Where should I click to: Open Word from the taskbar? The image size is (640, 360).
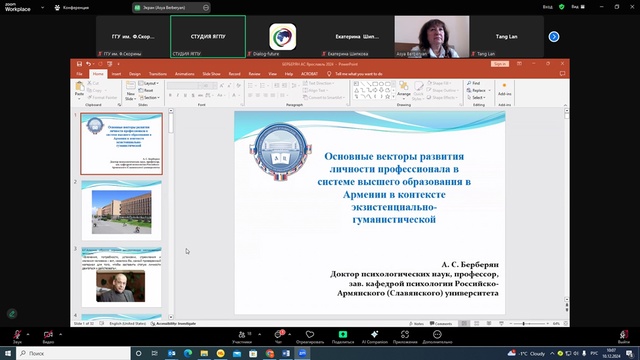click(x=286, y=353)
